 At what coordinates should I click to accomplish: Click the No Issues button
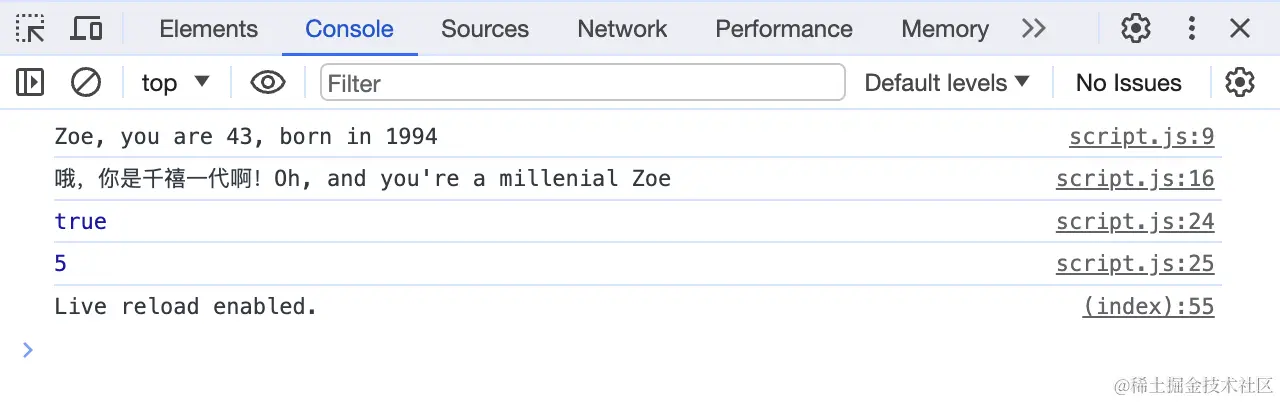click(1128, 83)
